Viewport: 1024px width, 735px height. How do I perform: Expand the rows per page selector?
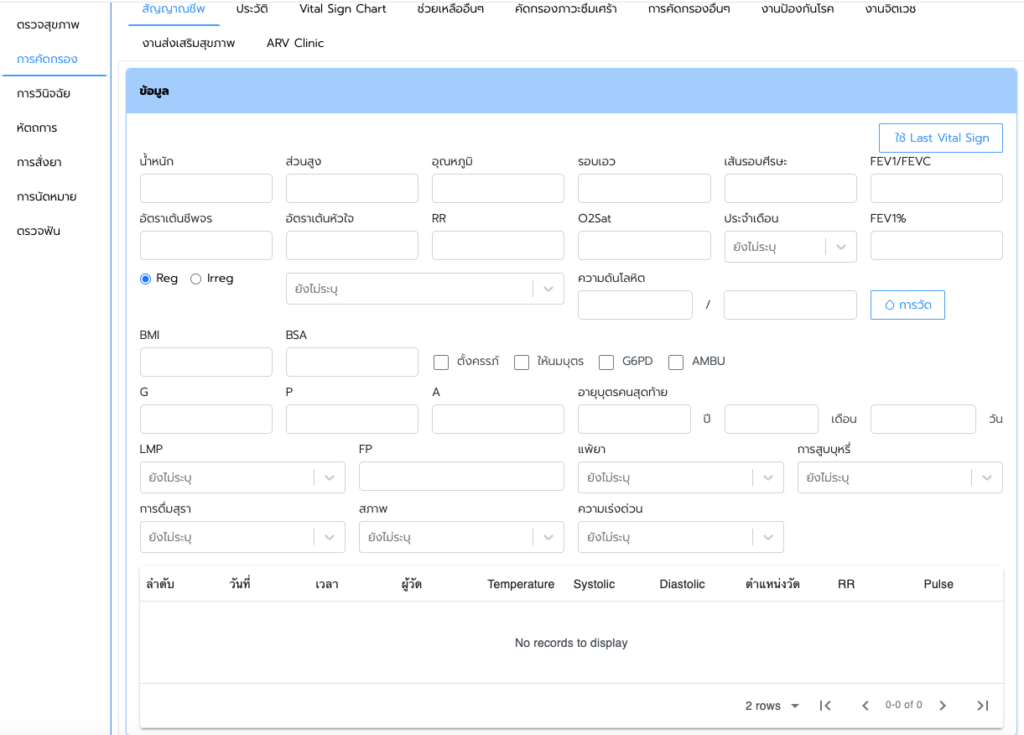click(x=772, y=706)
